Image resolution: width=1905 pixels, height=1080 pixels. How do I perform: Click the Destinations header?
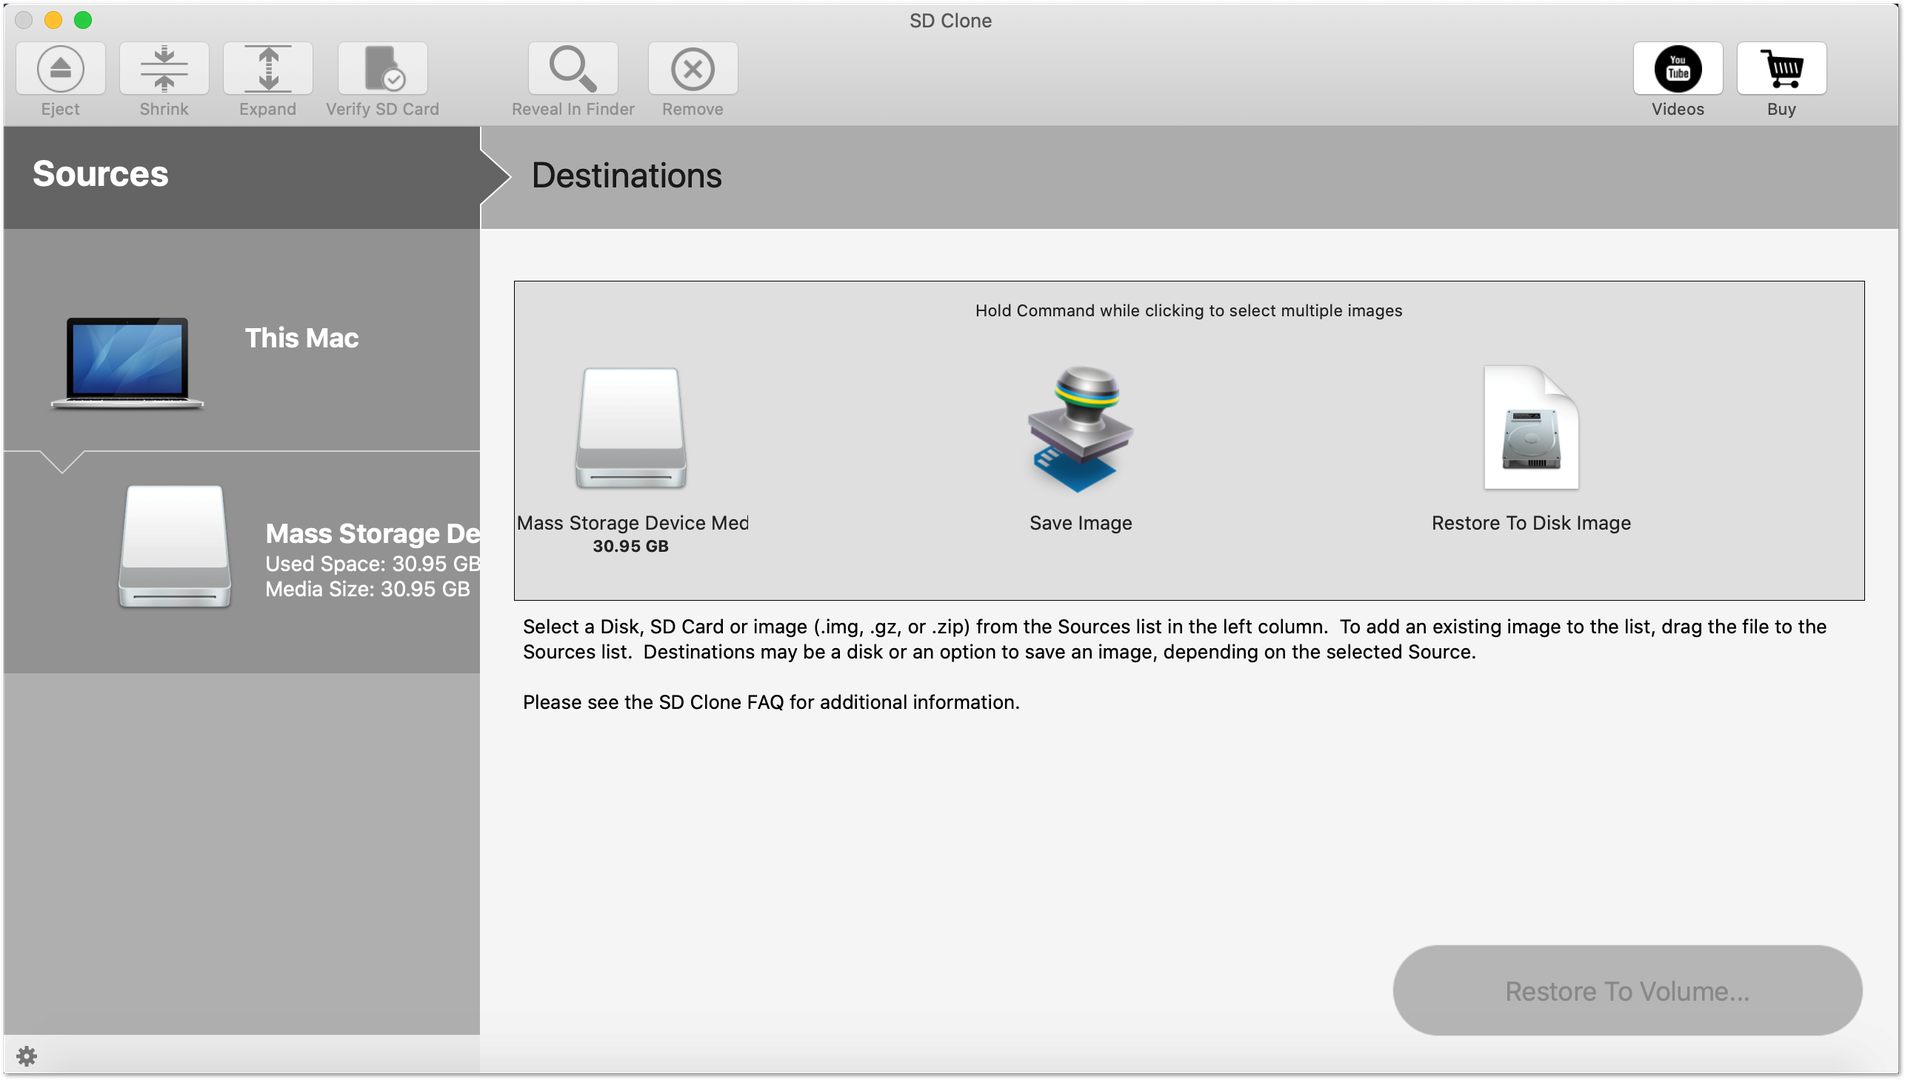[x=627, y=176]
